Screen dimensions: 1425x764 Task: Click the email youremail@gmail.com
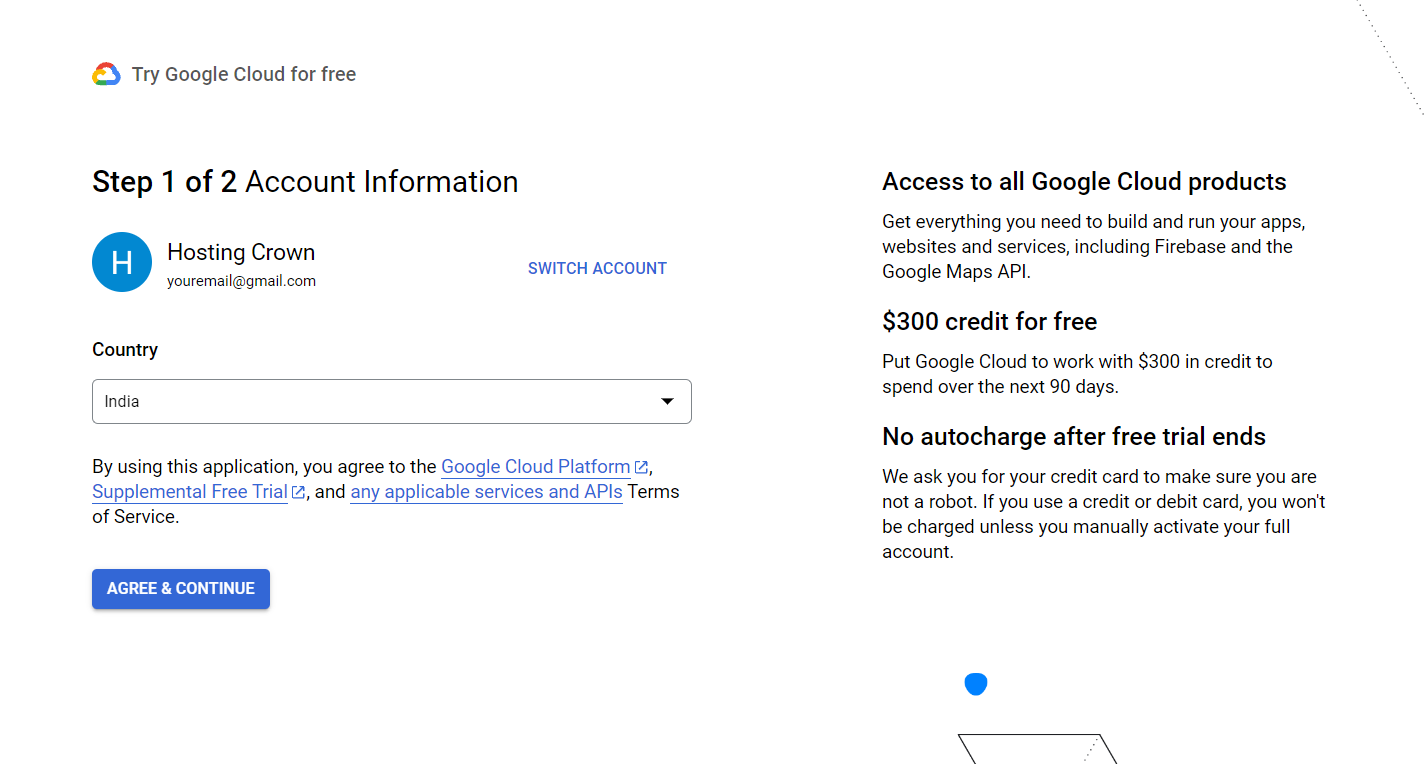click(241, 281)
